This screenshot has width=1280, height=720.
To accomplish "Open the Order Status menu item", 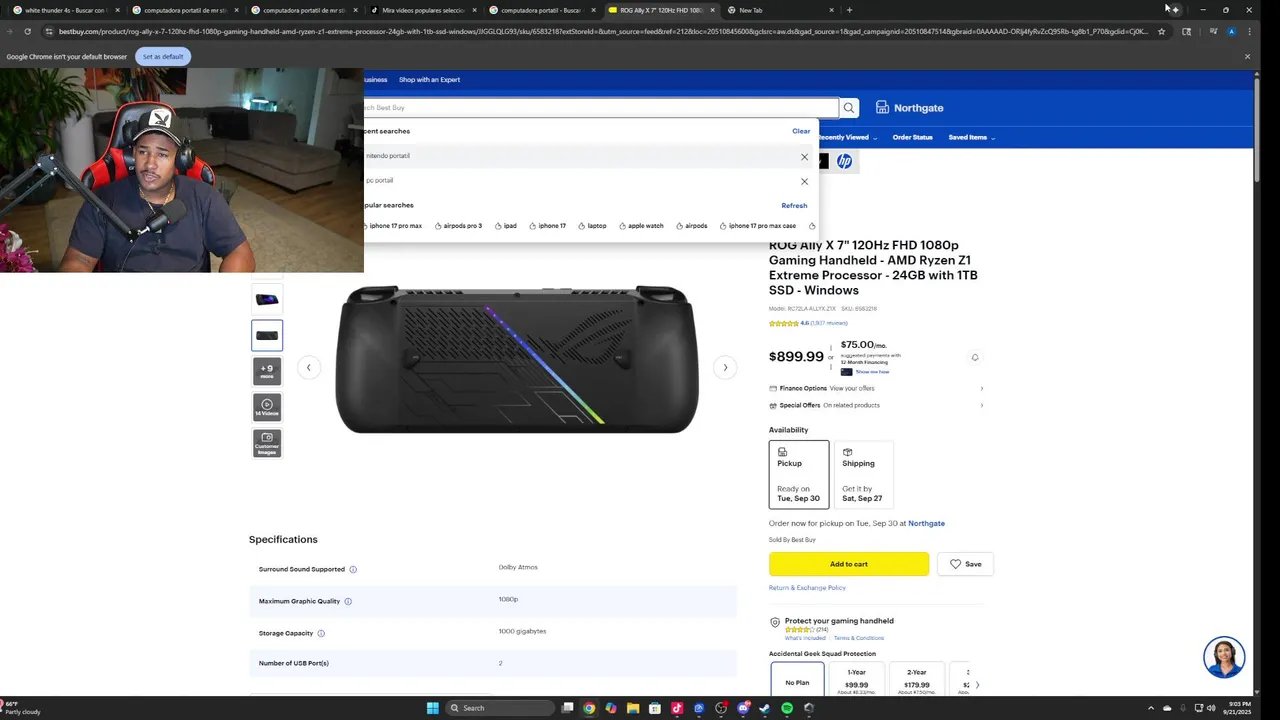I will click(912, 137).
